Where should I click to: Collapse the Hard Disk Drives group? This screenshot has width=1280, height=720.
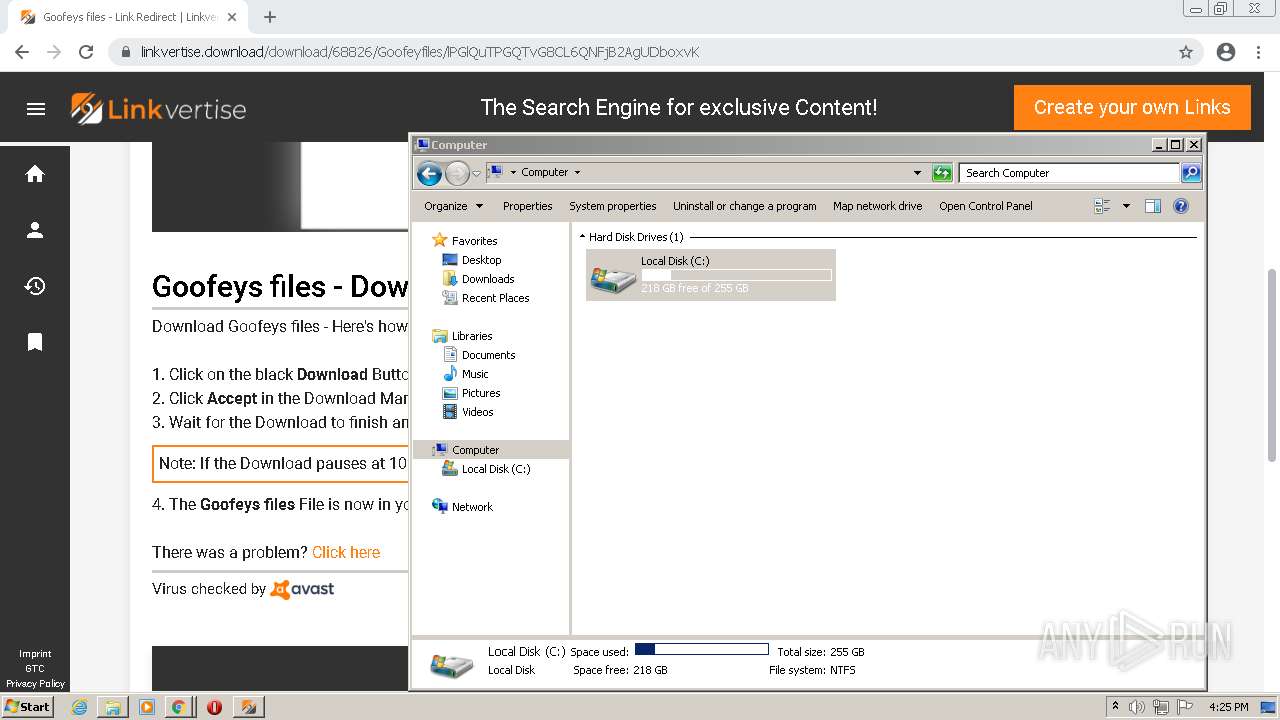(583, 237)
